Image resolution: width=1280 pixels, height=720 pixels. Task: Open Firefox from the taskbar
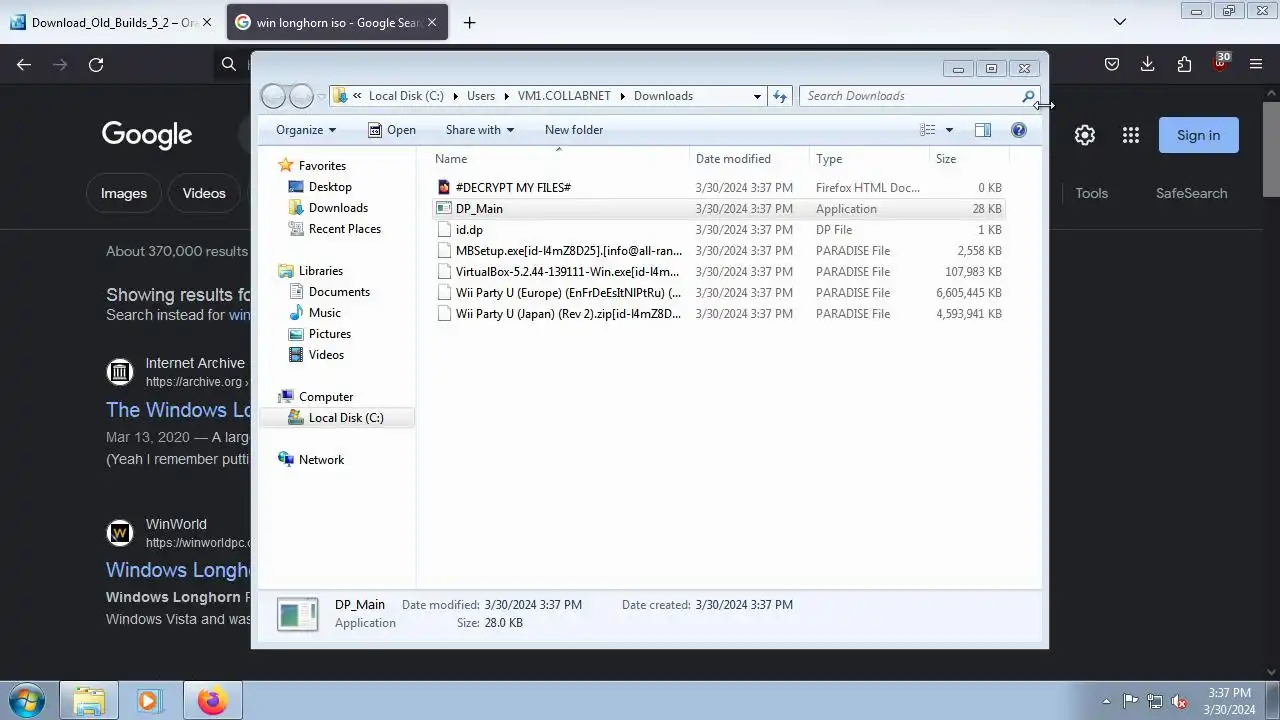(x=212, y=700)
